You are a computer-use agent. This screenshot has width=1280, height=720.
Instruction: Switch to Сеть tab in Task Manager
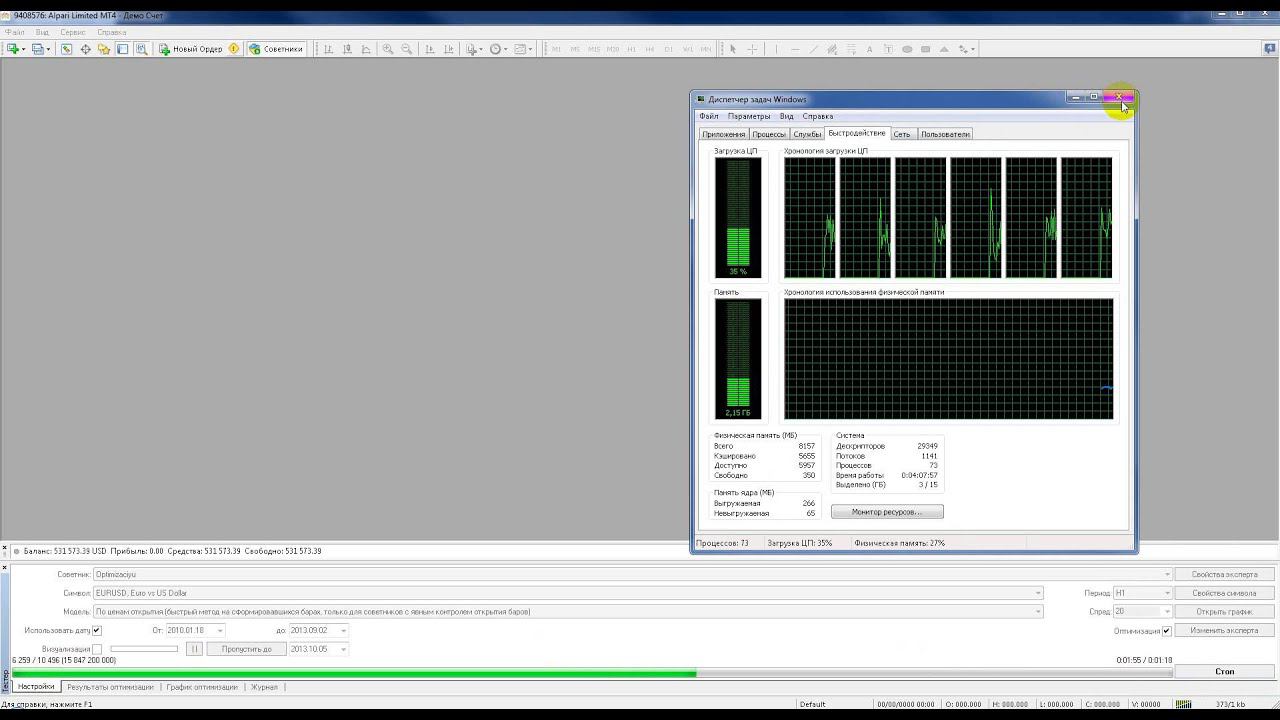click(x=902, y=134)
